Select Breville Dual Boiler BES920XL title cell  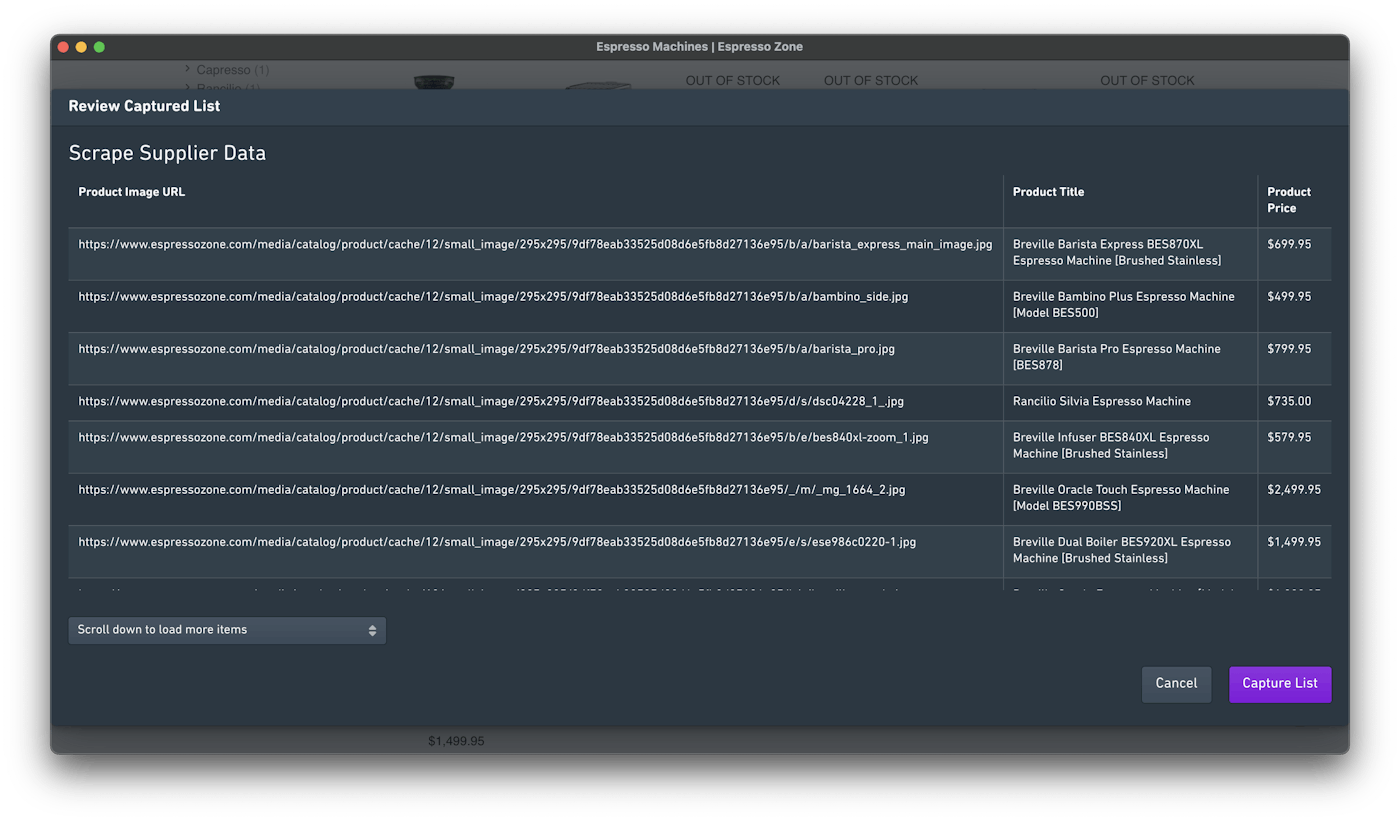click(x=1131, y=552)
